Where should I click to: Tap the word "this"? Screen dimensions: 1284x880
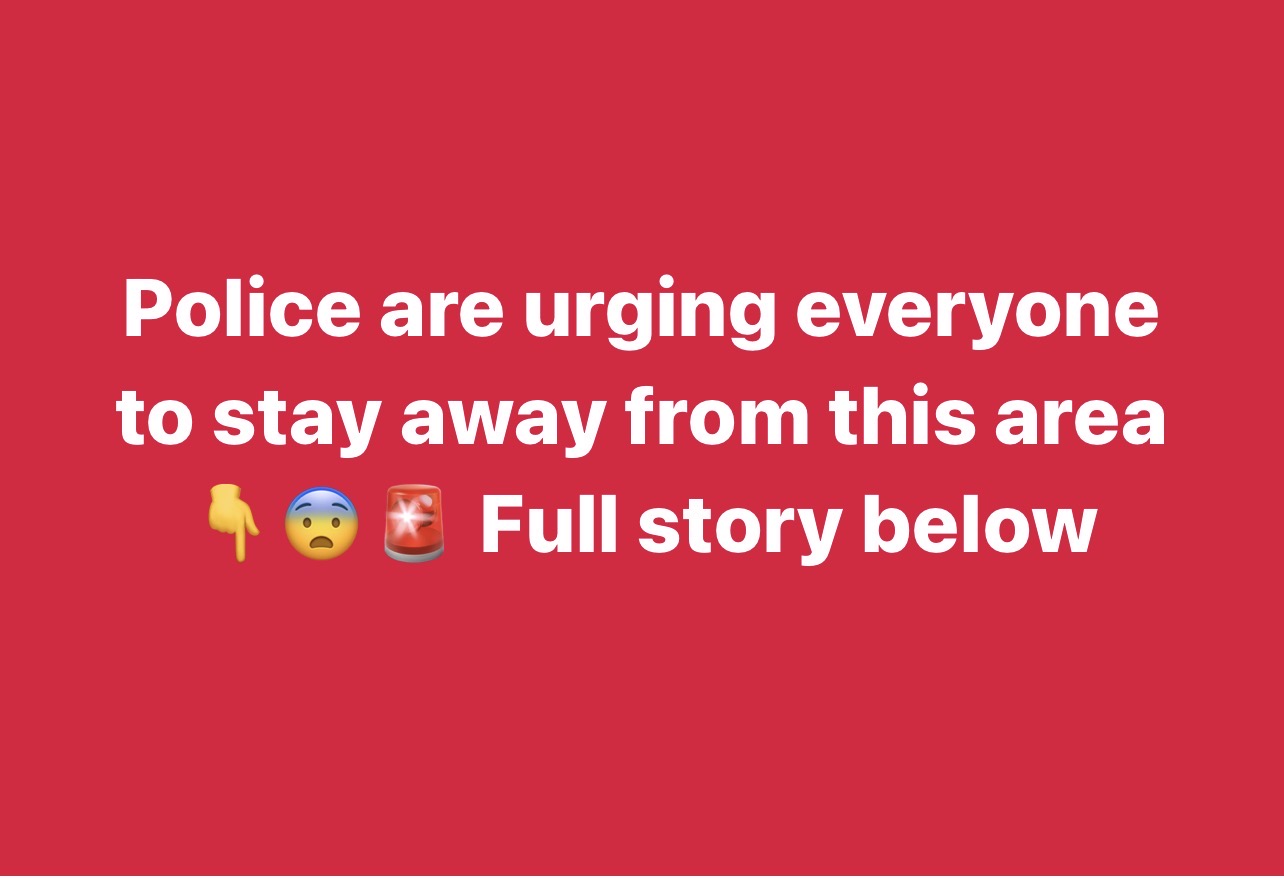(x=900, y=417)
